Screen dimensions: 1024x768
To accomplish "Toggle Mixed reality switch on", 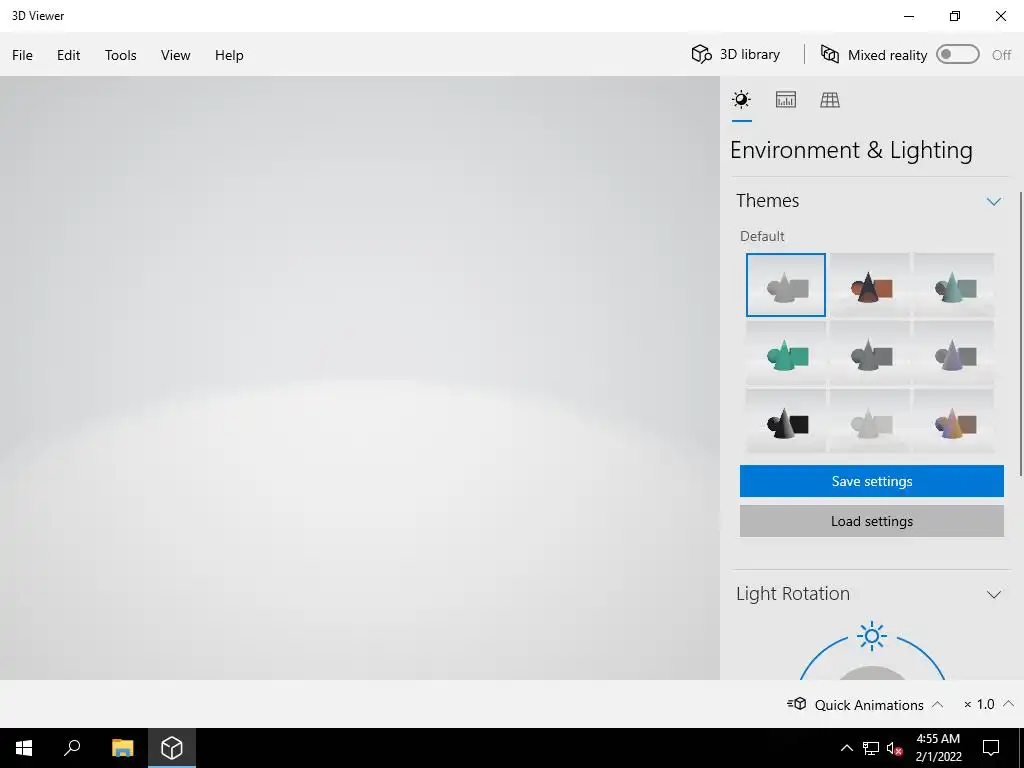I will tap(957, 54).
